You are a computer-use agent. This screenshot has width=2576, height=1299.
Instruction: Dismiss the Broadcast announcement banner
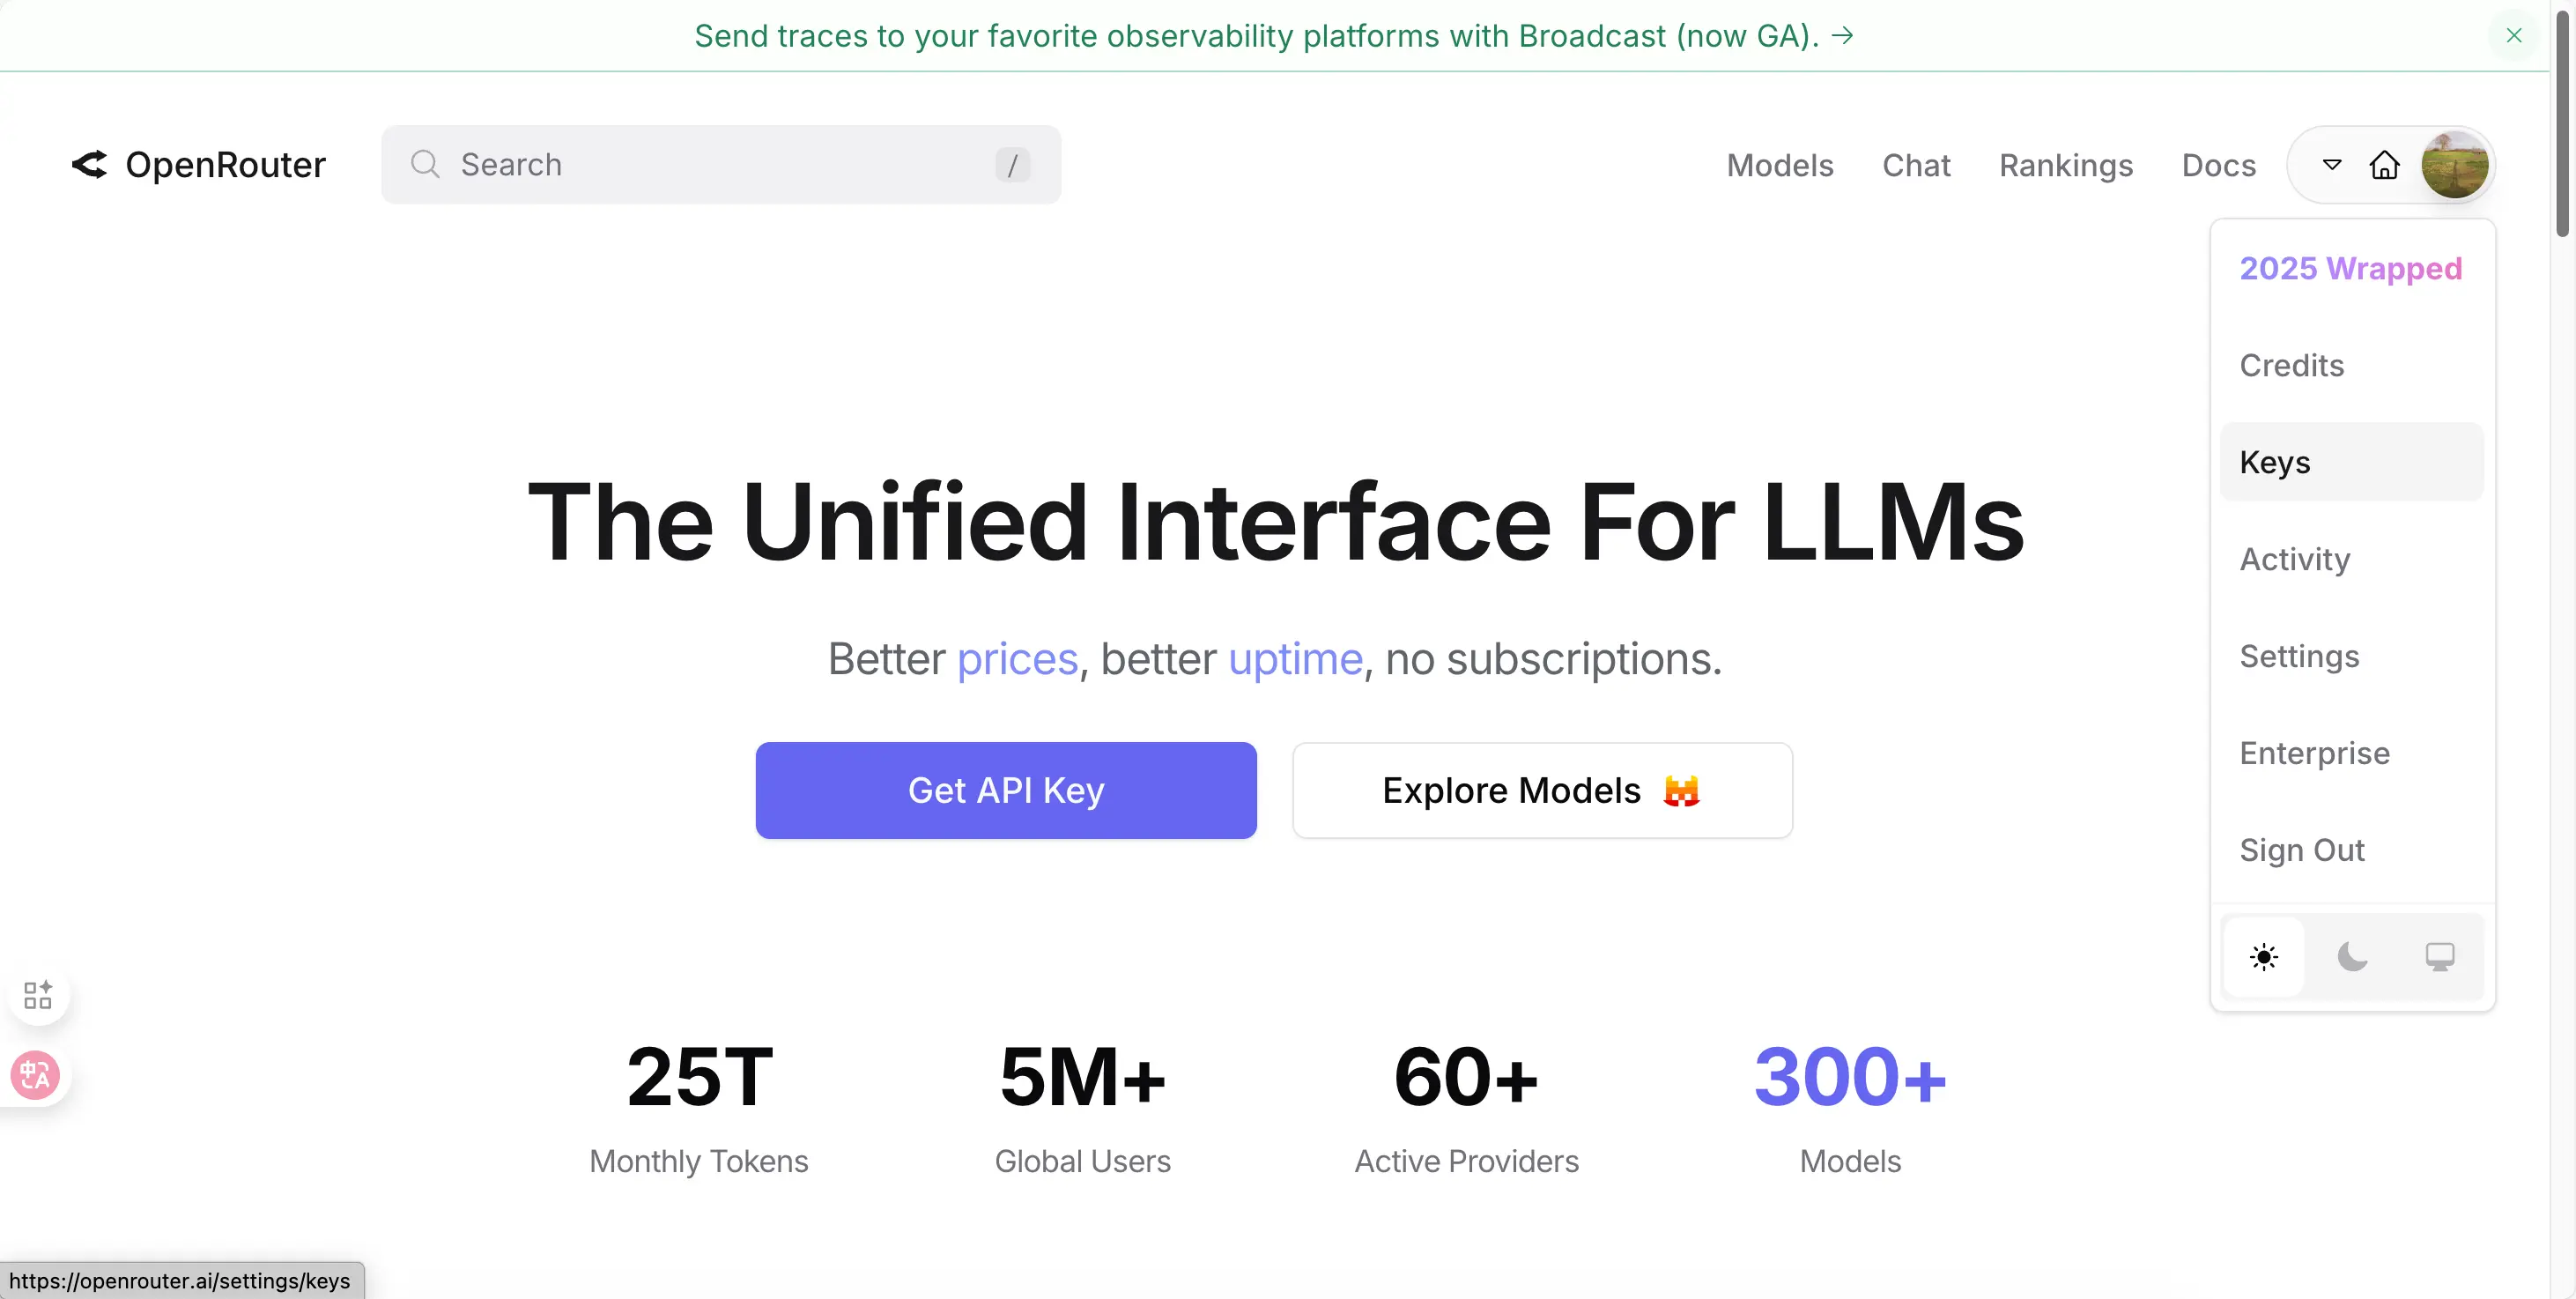pos(2513,36)
